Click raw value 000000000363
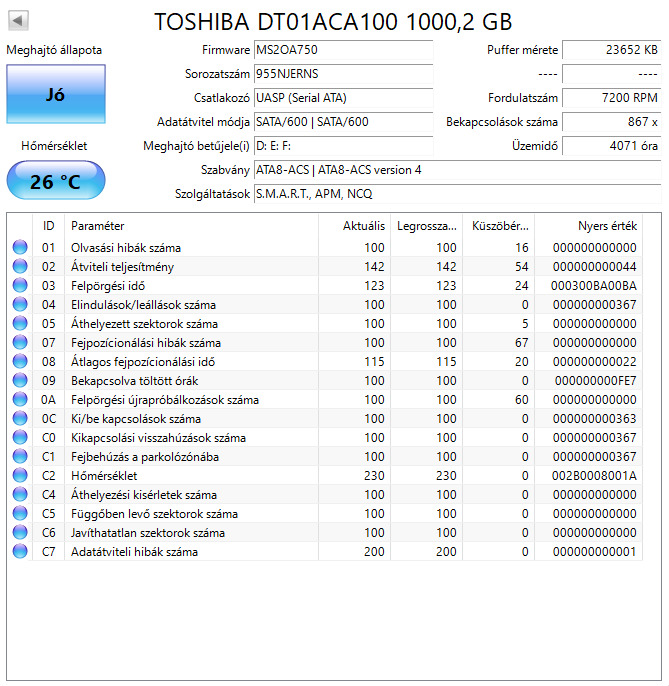Screen dimensions: 669x686 pos(595,419)
